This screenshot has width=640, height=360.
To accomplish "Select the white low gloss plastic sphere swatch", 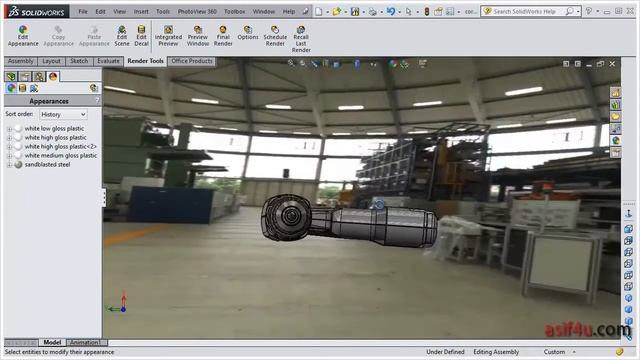I will (18, 129).
